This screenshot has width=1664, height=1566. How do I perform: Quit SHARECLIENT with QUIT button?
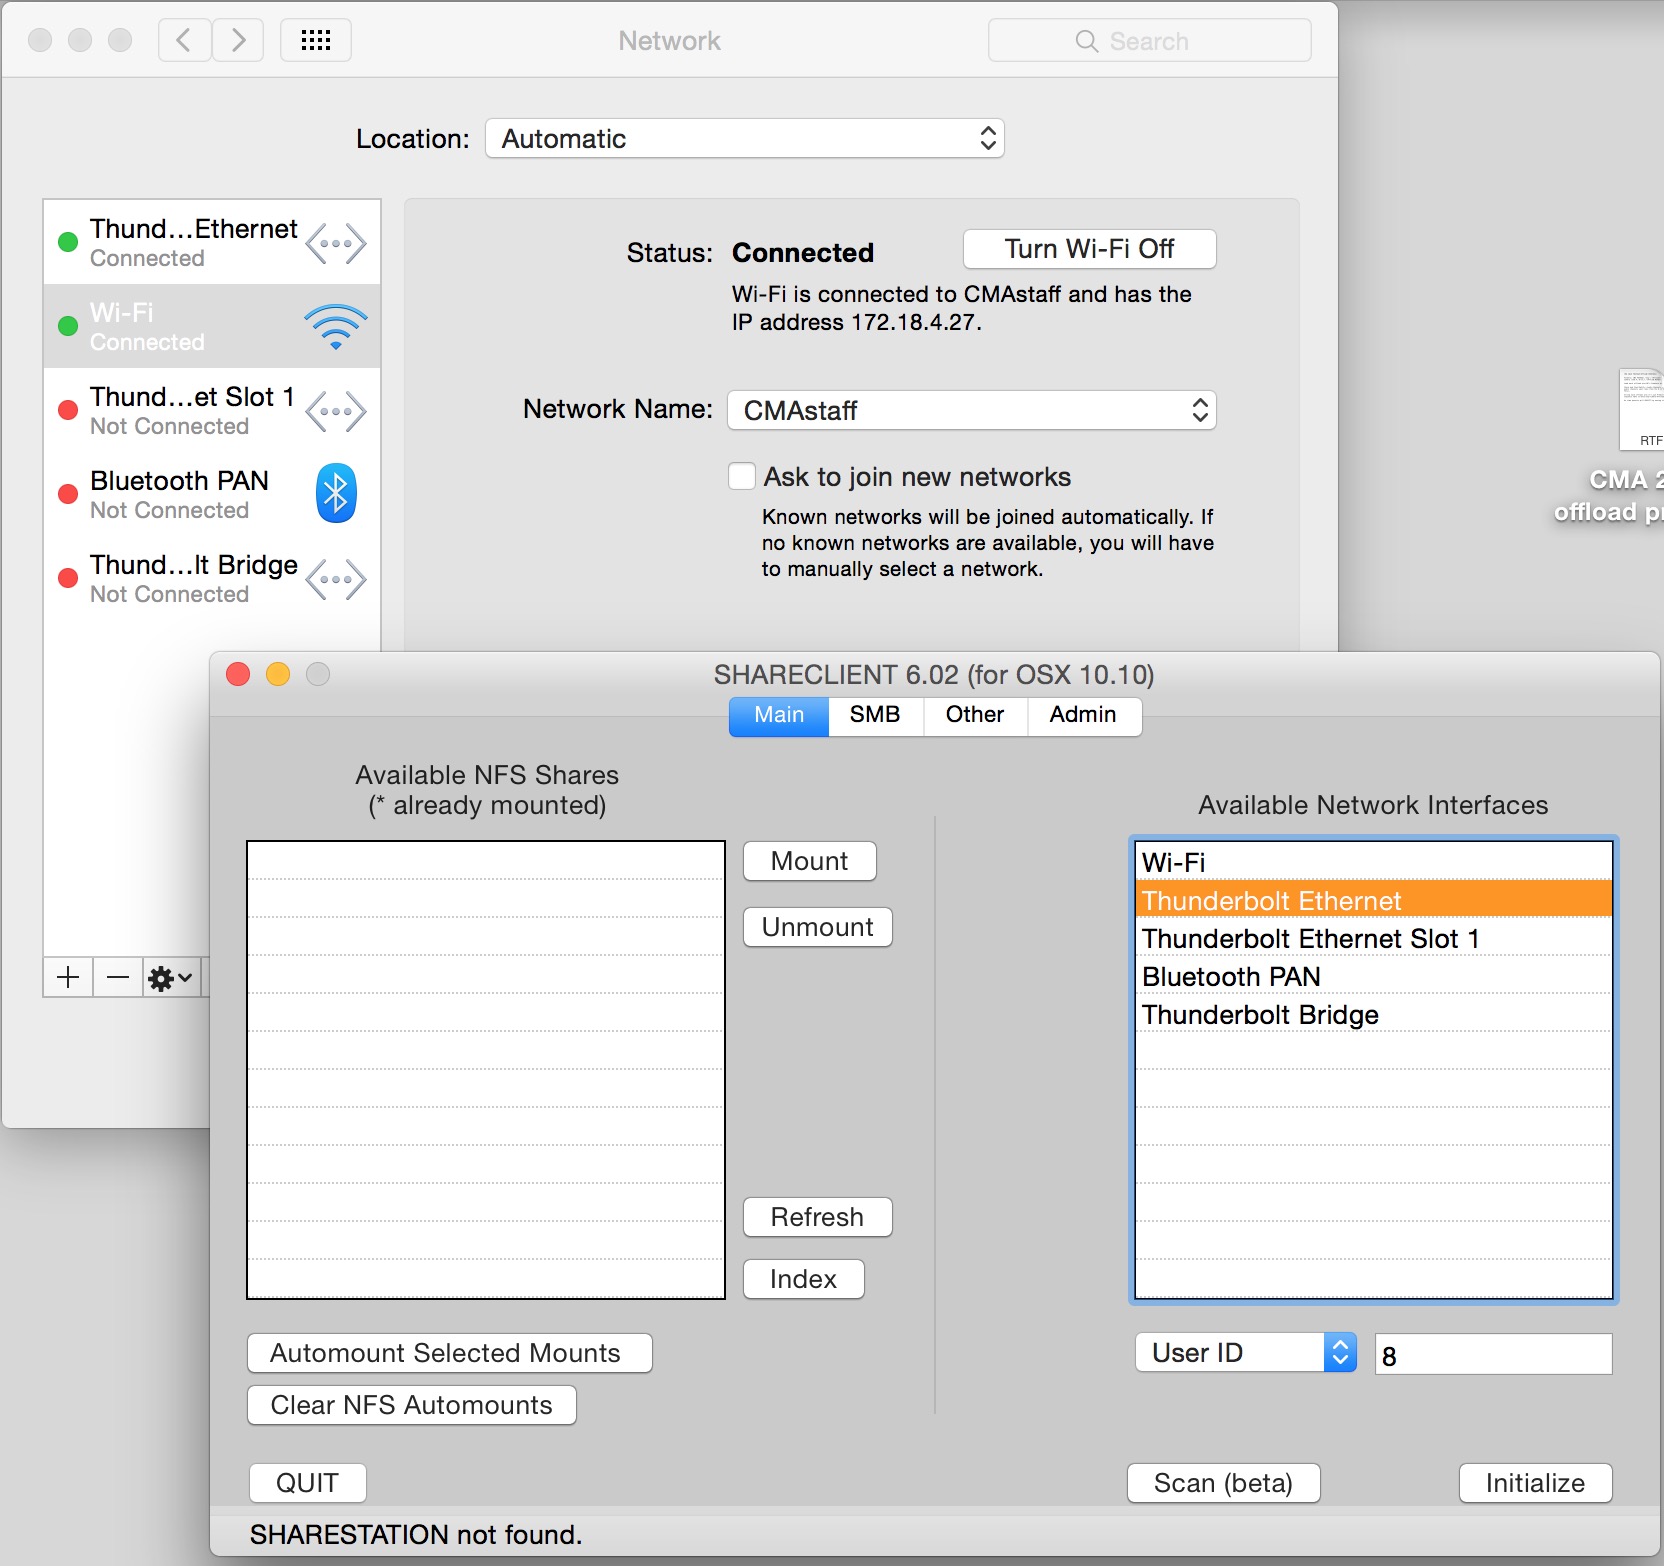click(x=307, y=1483)
